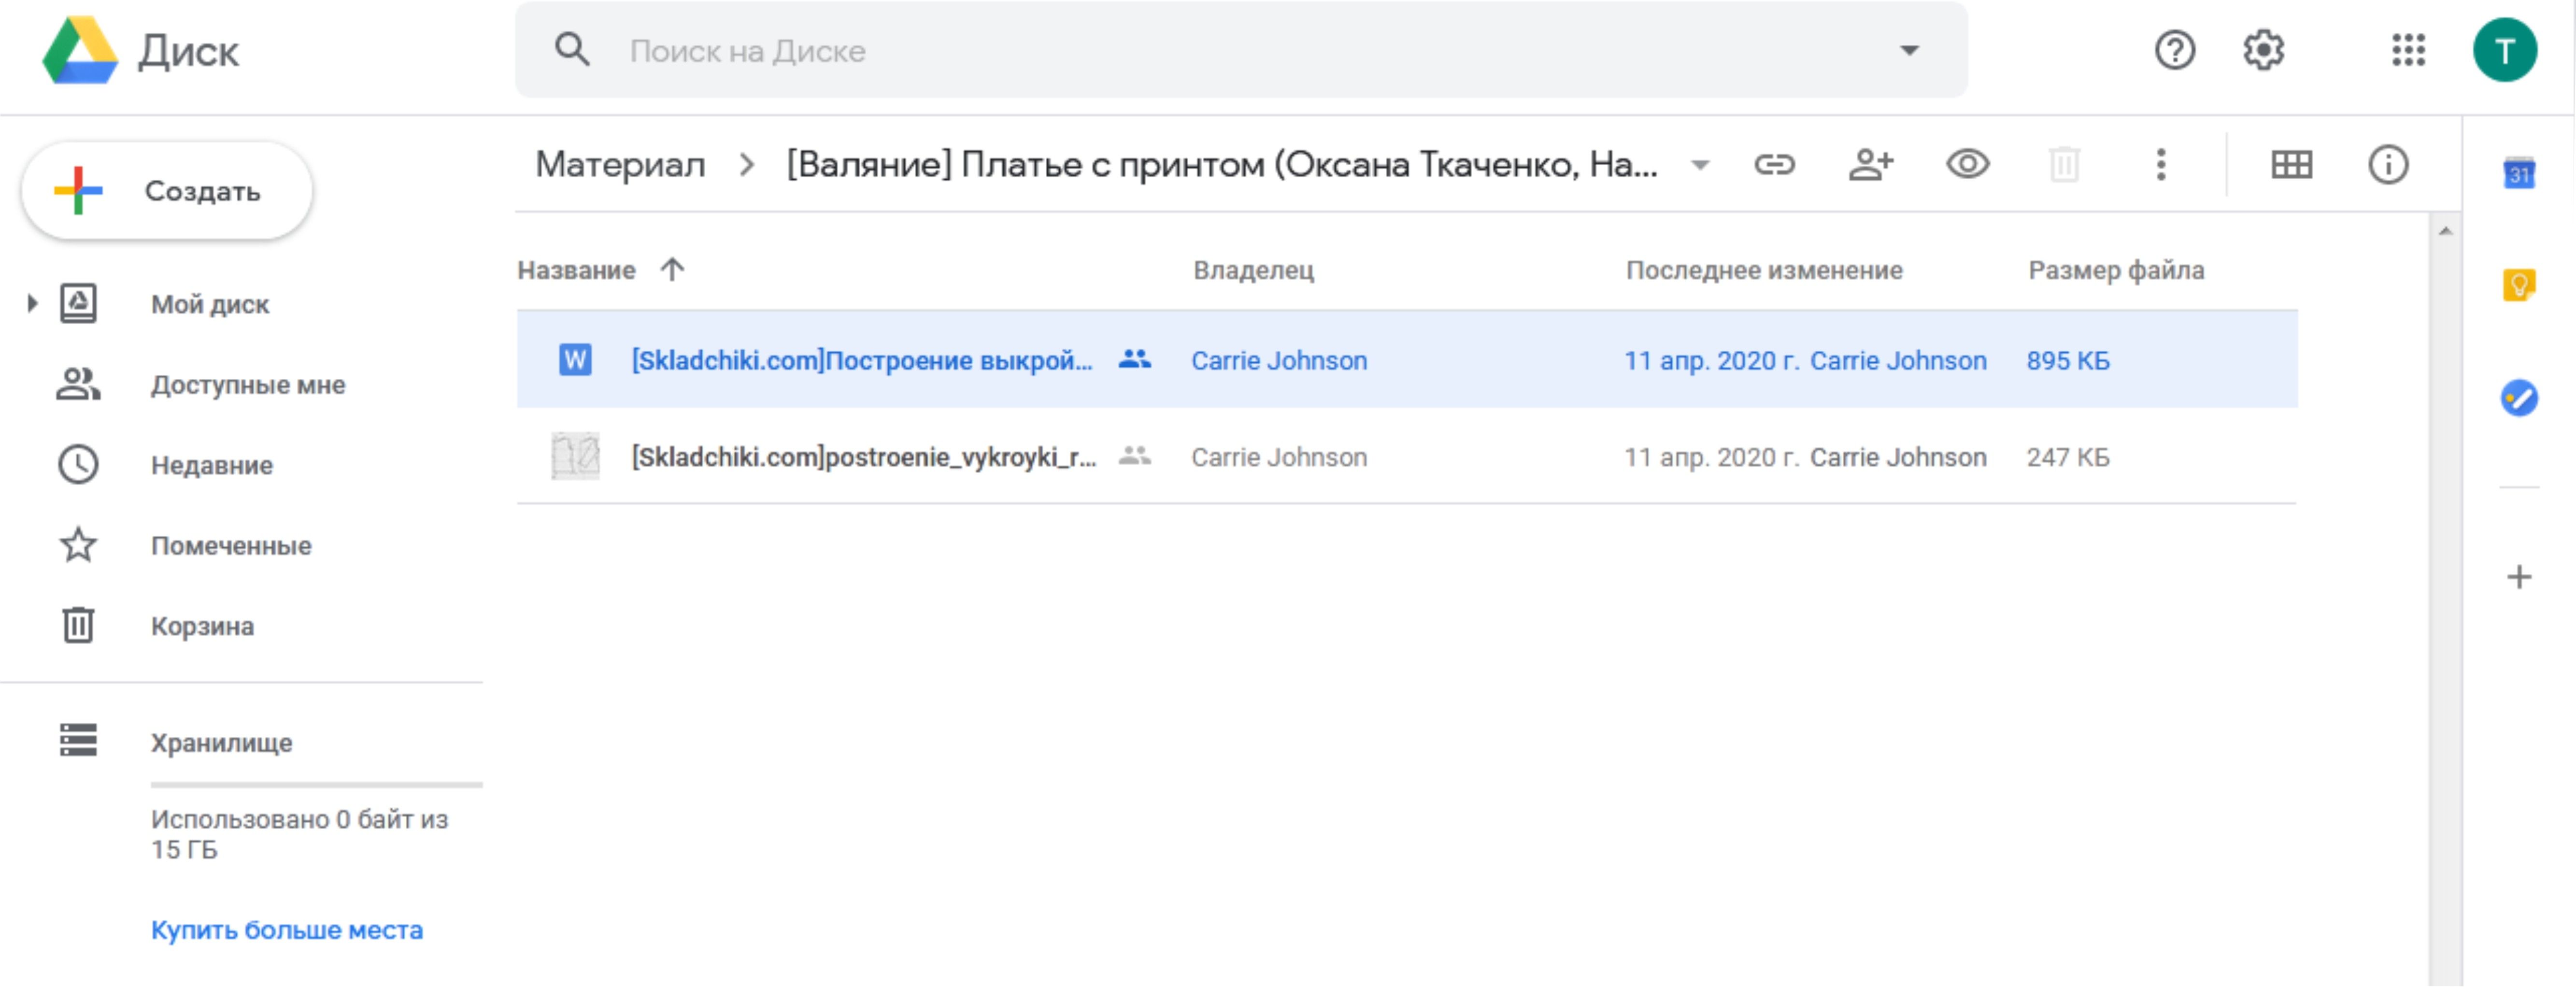Open folder name dropdown arrow in breadcrumb
This screenshot has width=2576, height=987.
(x=1699, y=165)
